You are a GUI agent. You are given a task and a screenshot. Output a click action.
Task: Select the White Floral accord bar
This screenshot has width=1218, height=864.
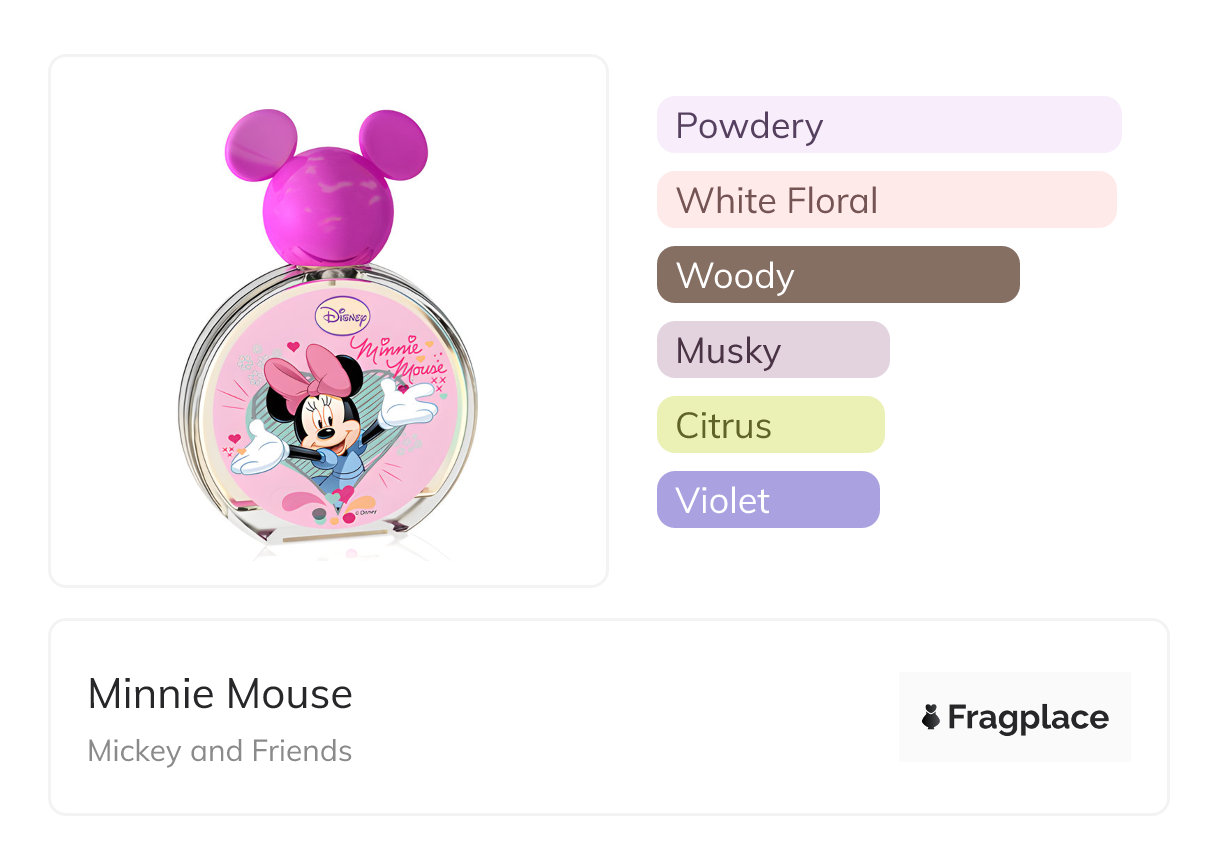coord(886,200)
